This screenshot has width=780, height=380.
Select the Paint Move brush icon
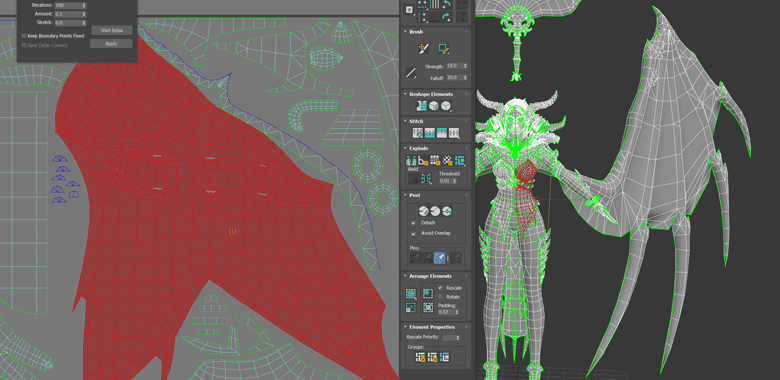[423, 48]
